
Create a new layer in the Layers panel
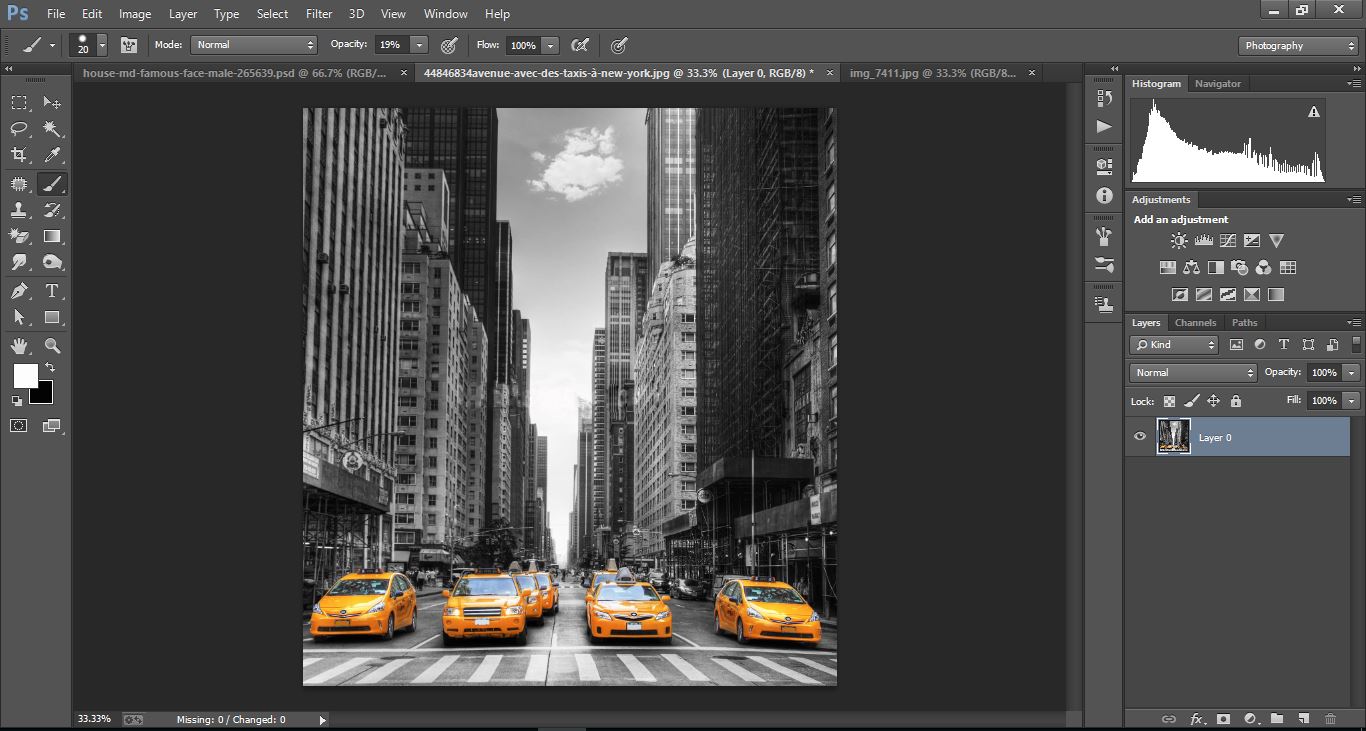pyautogui.click(x=1303, y=719)
